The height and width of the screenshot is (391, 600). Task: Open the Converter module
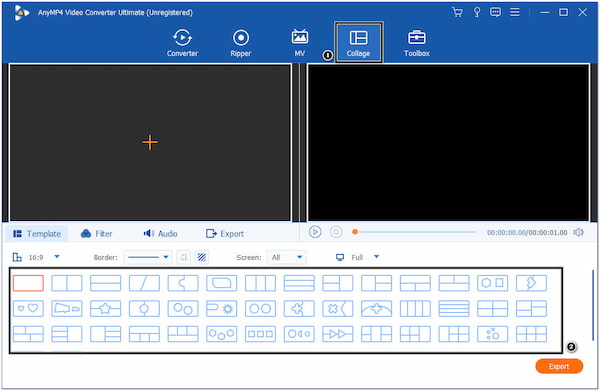[182, 43]
